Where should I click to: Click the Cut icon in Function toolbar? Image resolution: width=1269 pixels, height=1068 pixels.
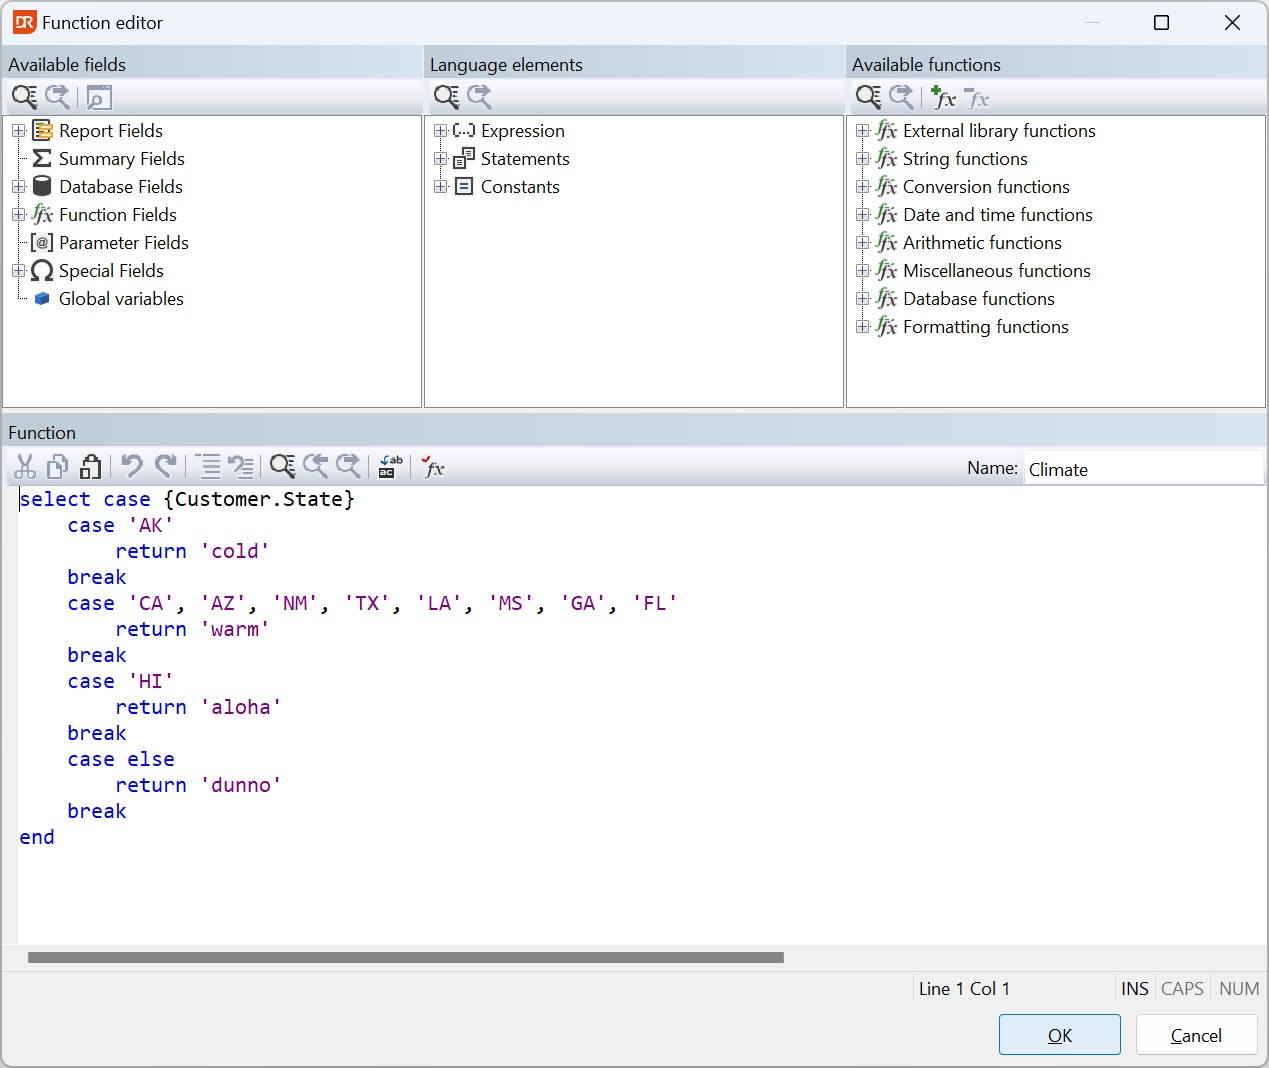tap(25, 467)
